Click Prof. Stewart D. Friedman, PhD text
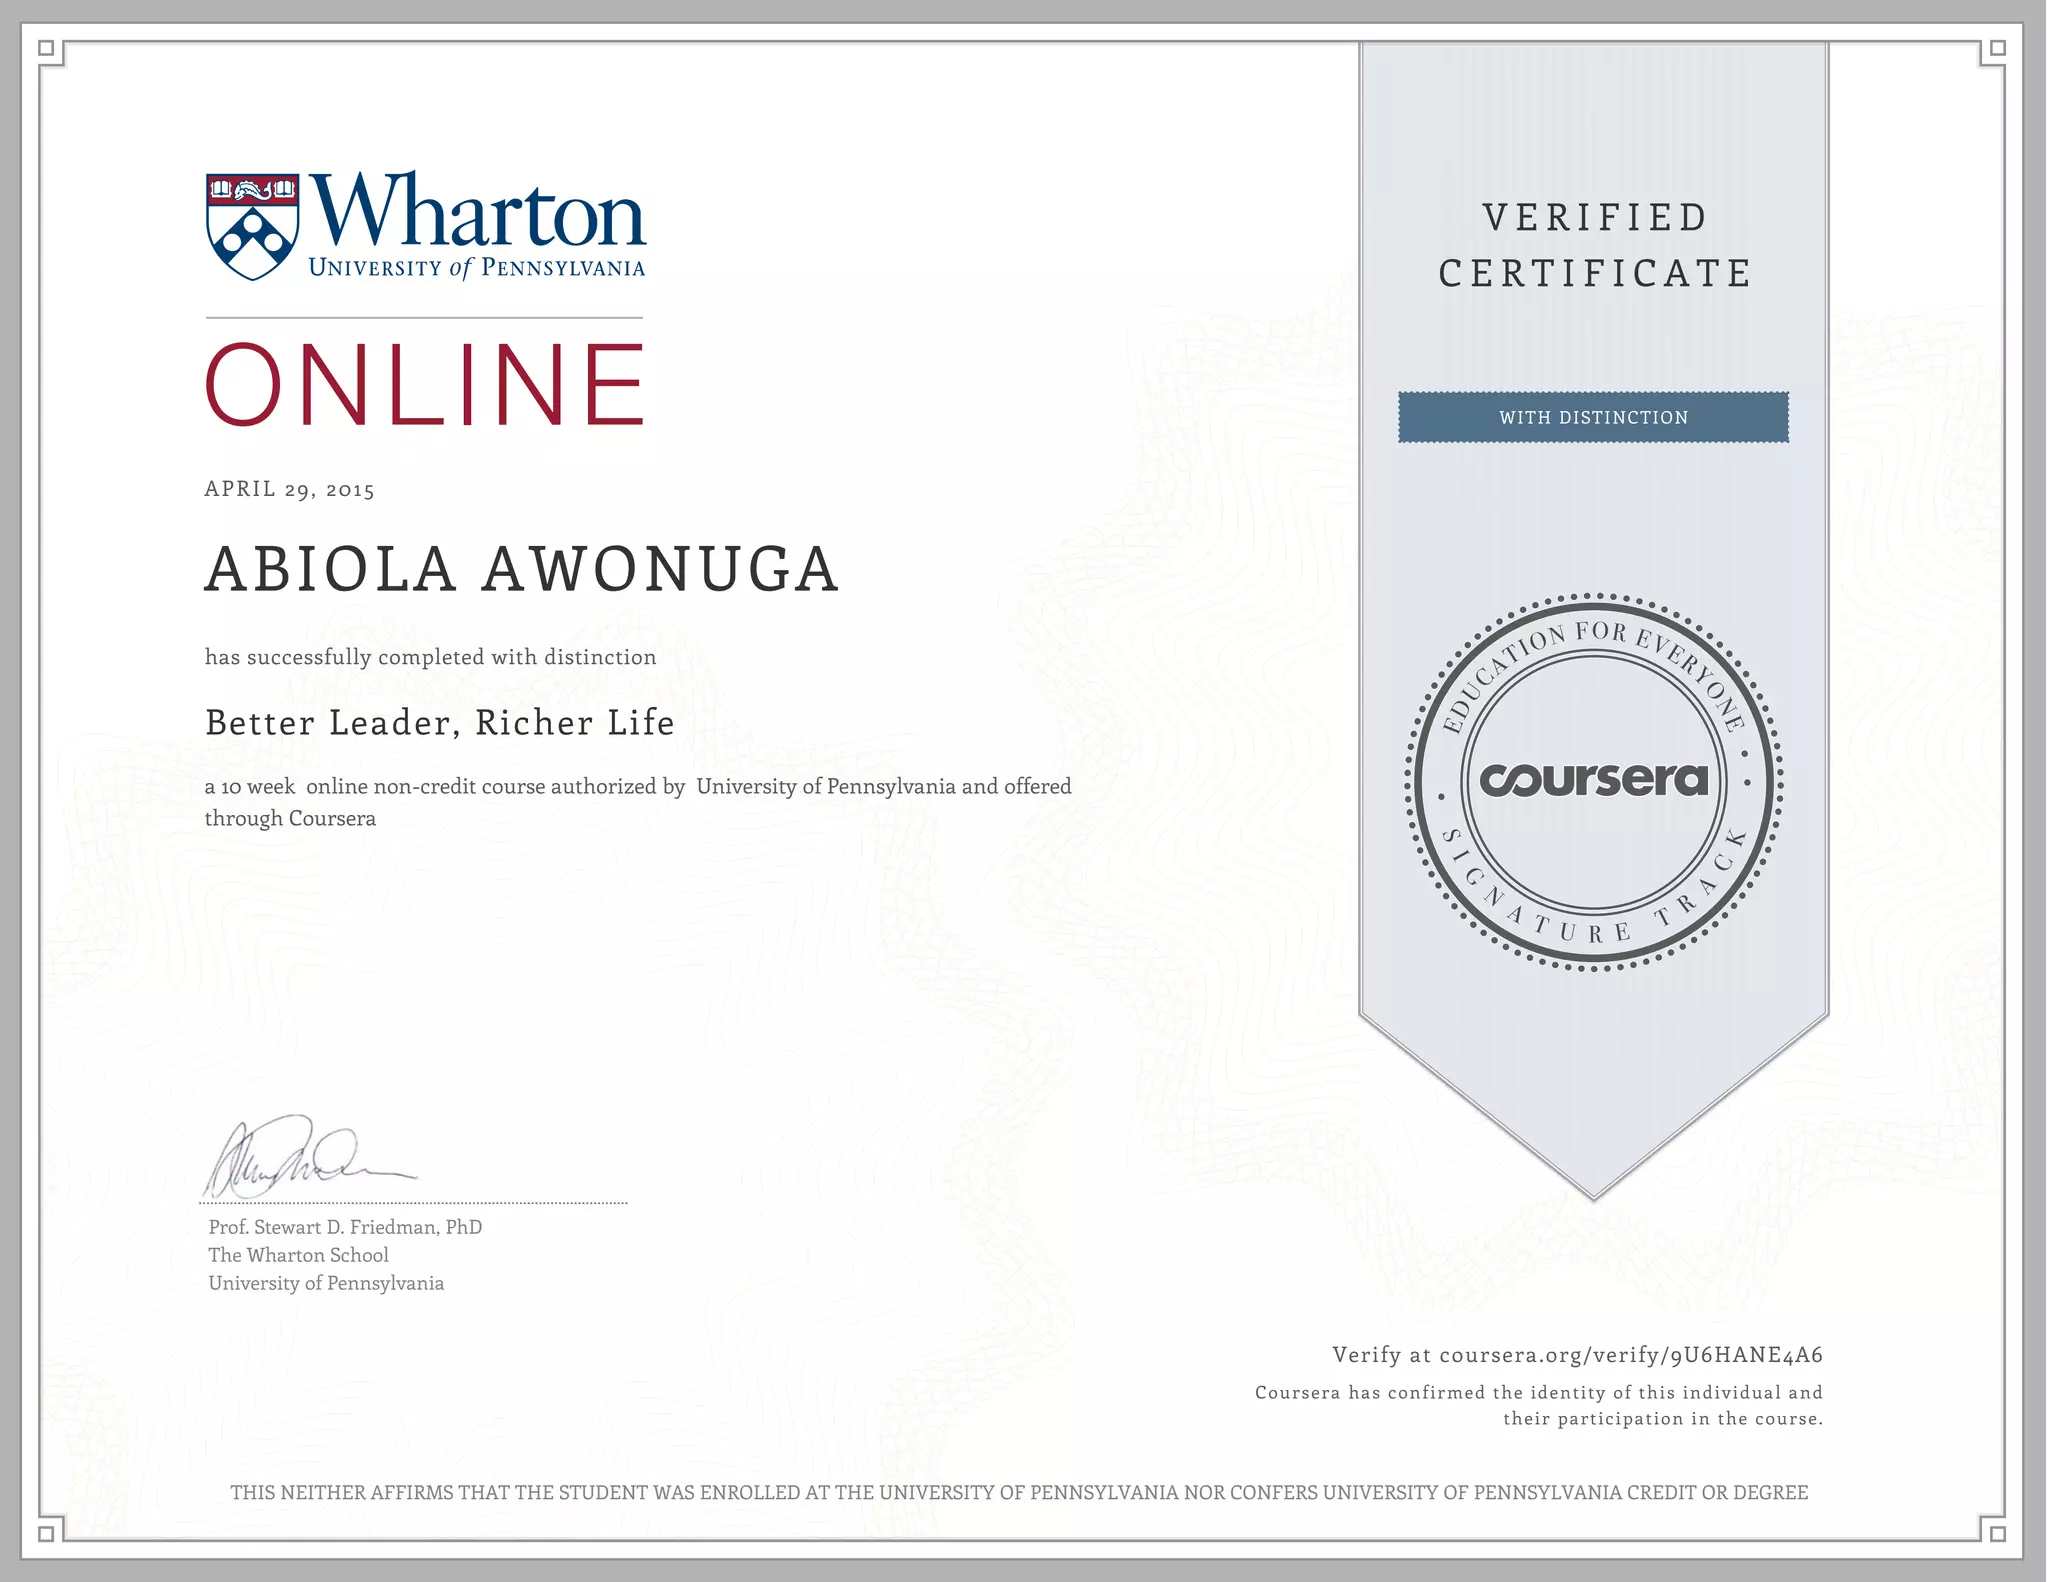The image size is (2048, 1582). 345,1227
